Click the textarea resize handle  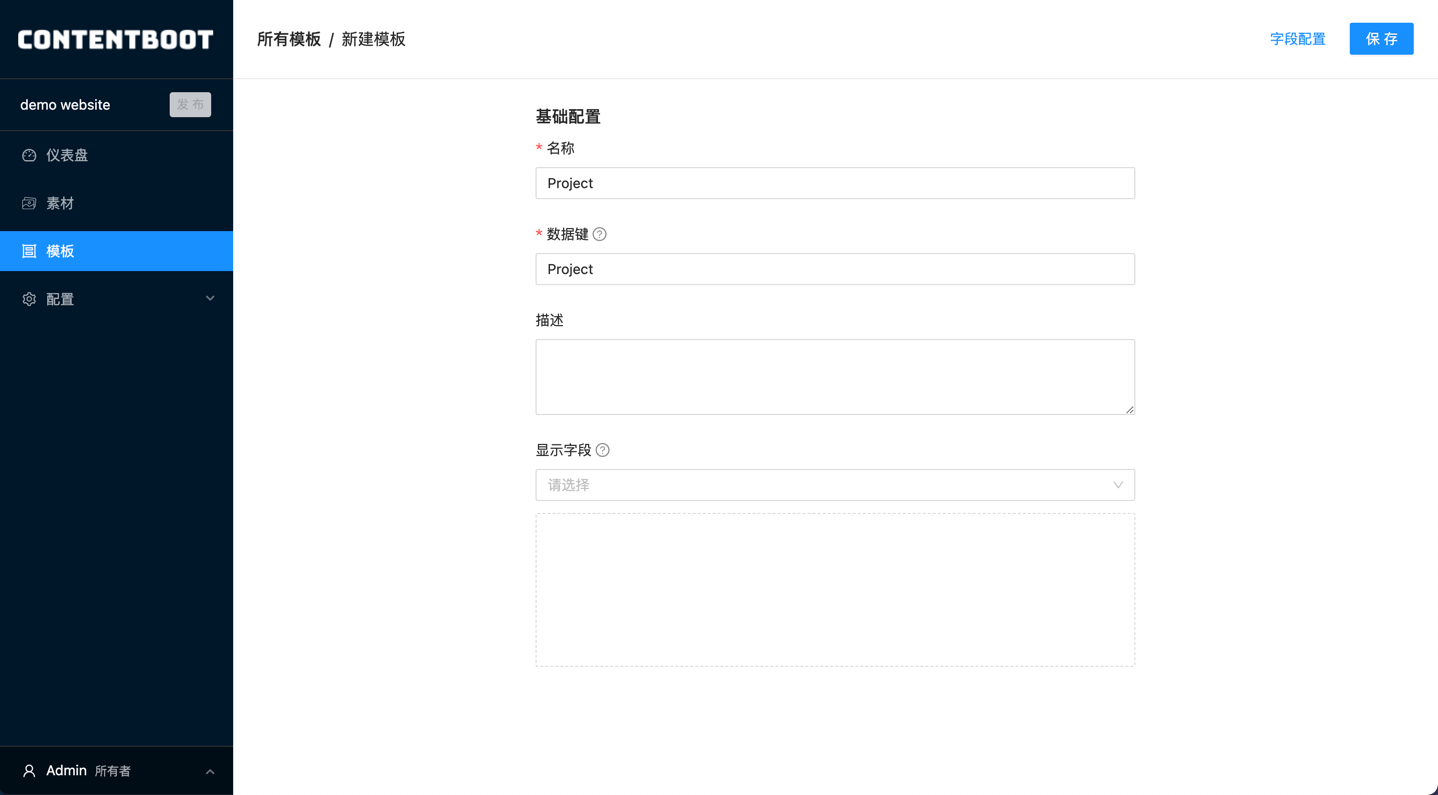[1129, 409]
